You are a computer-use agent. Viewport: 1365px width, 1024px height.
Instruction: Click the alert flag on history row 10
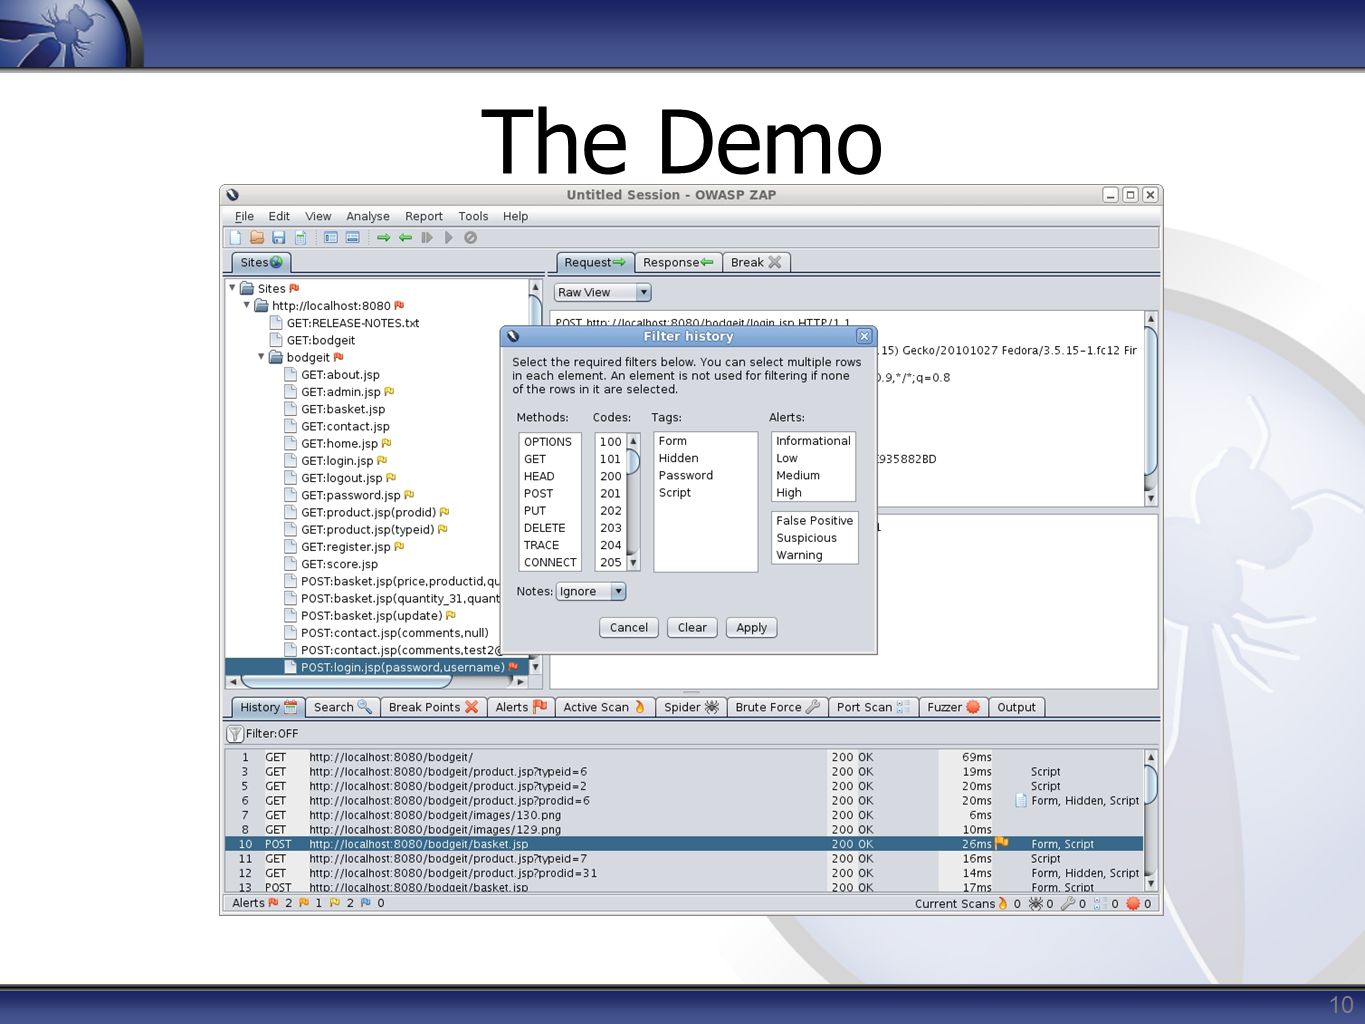point(1002,844)
